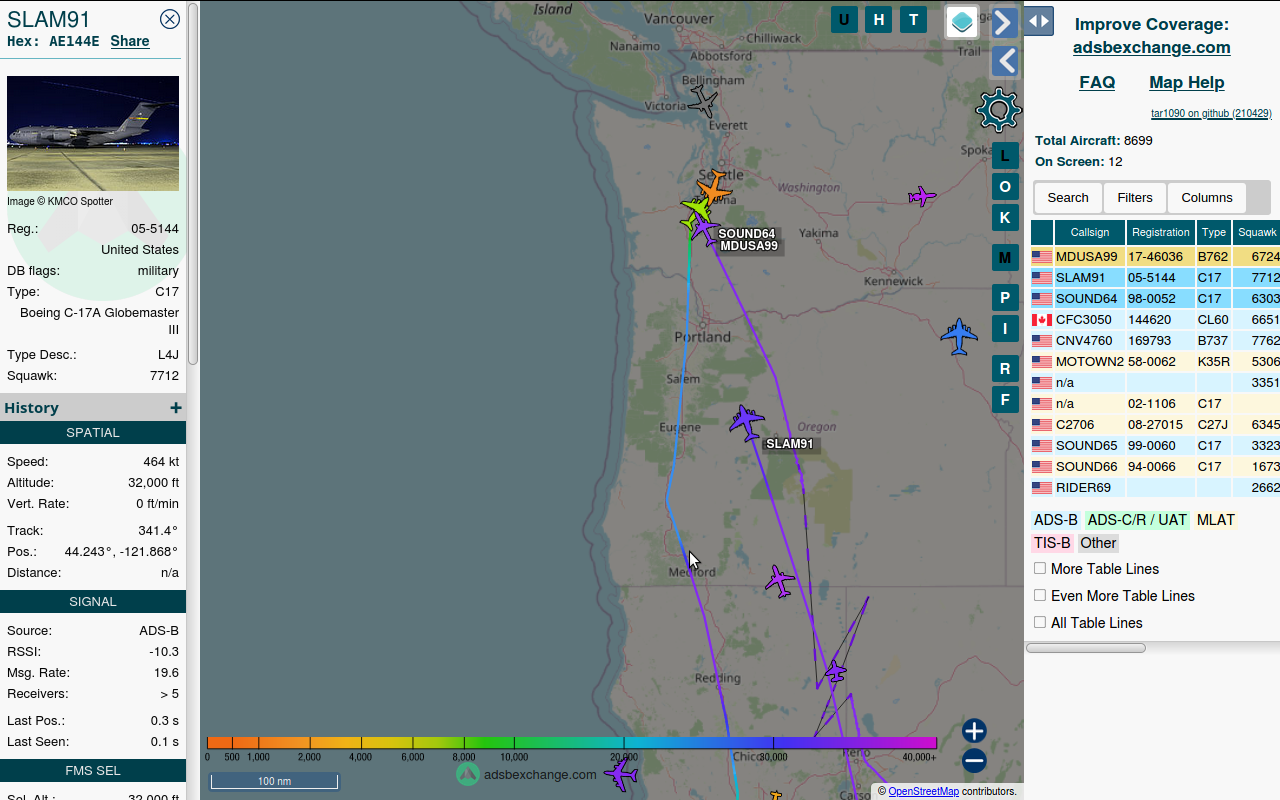Open the adsbexchange.com coverage link
Viewport: 1280px width, 800px height.
(1152, 47)
